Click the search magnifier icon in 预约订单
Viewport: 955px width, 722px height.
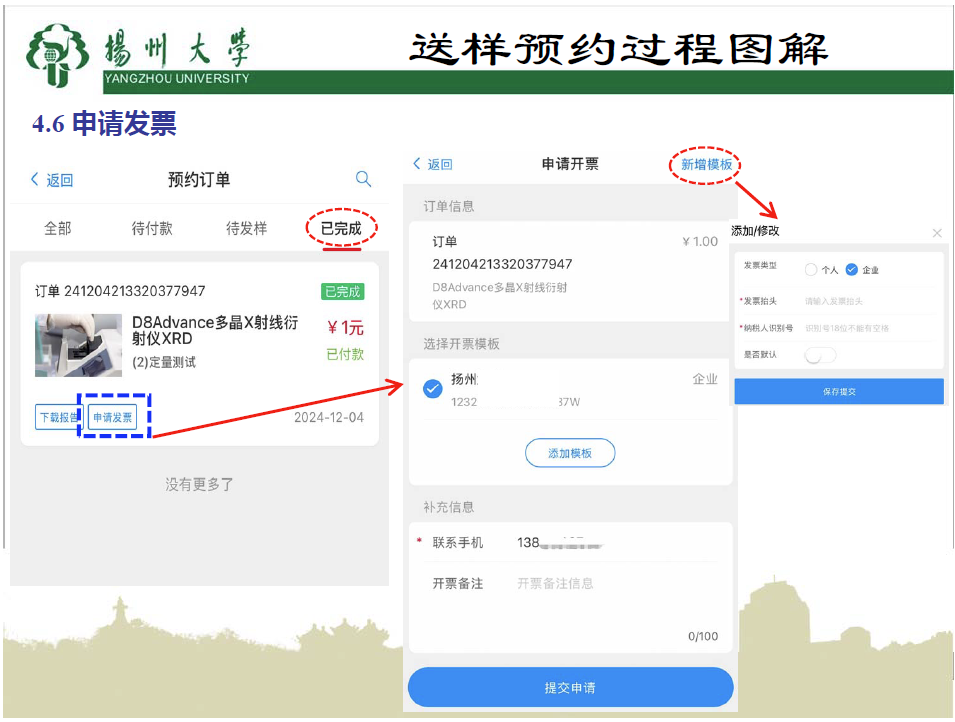pos(363,179)
